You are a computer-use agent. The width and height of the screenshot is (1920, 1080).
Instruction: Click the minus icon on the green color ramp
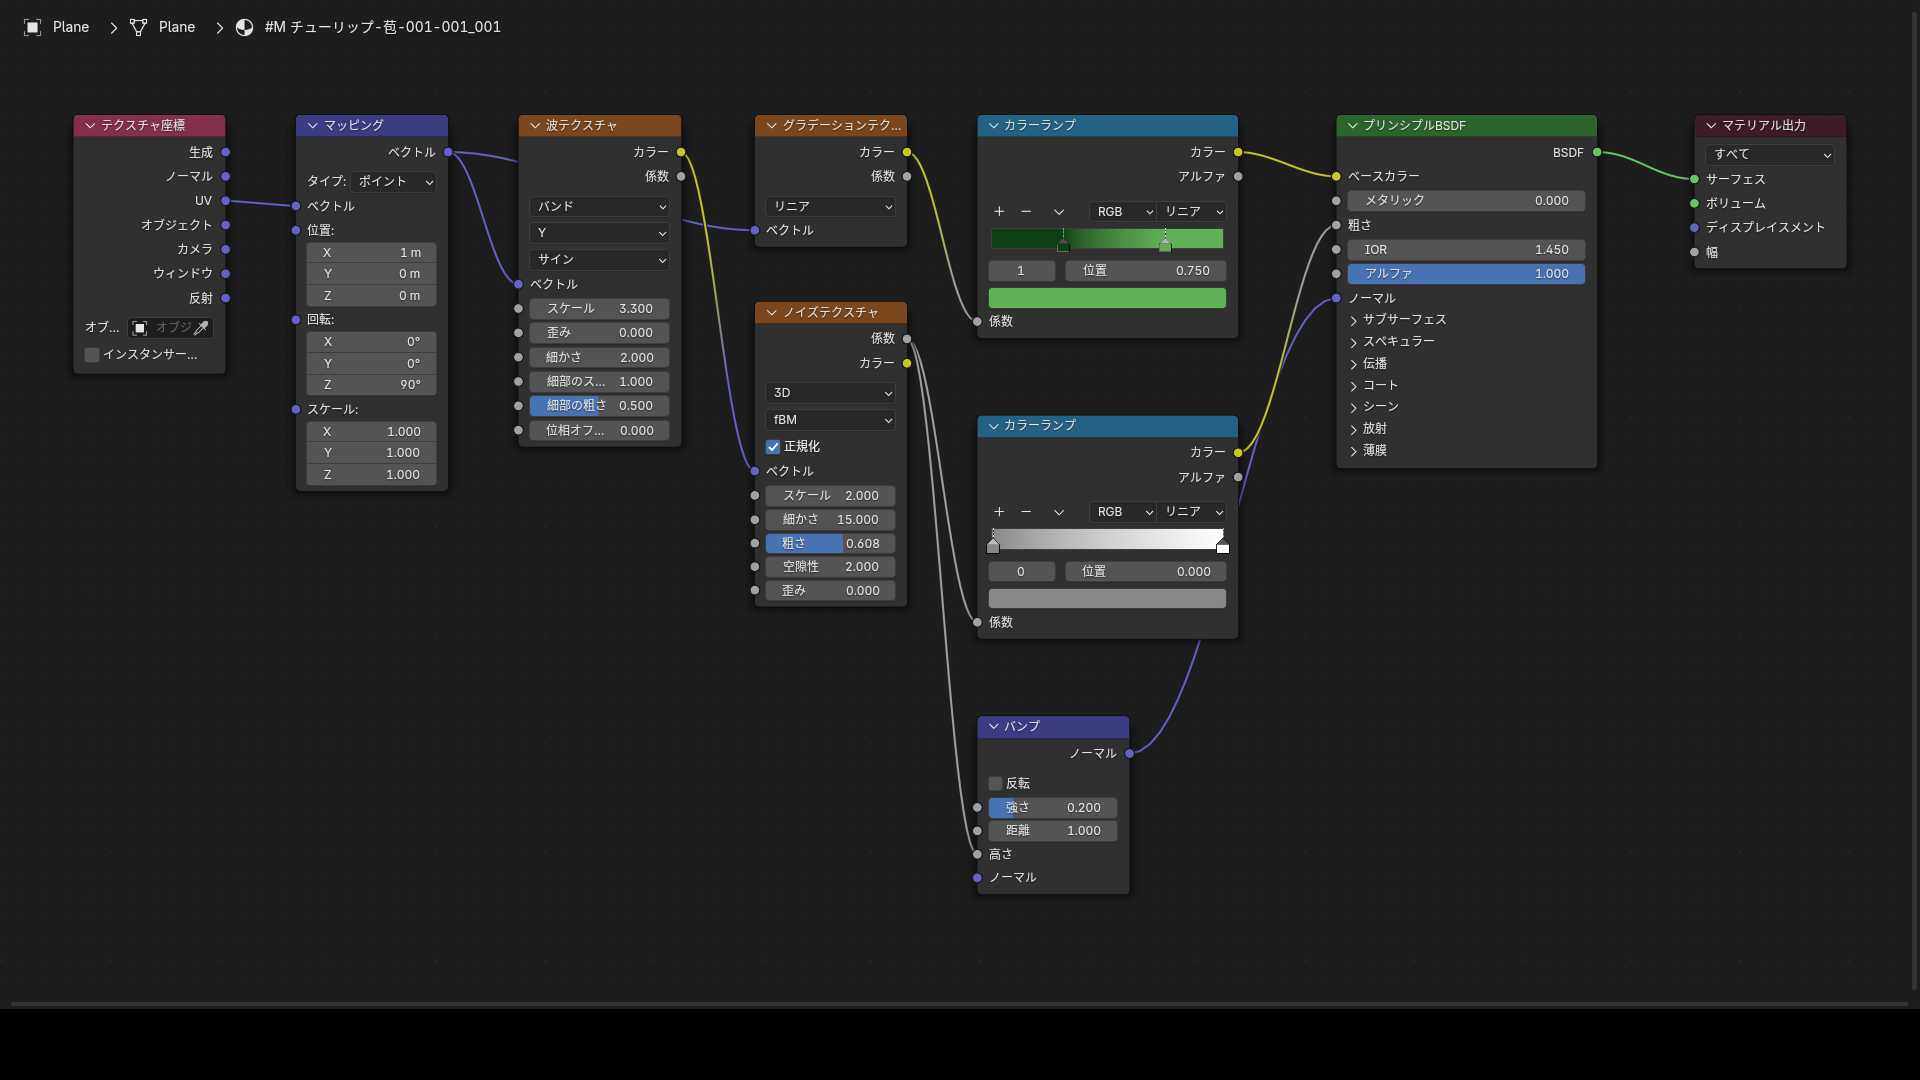[x=1026, y=211]
